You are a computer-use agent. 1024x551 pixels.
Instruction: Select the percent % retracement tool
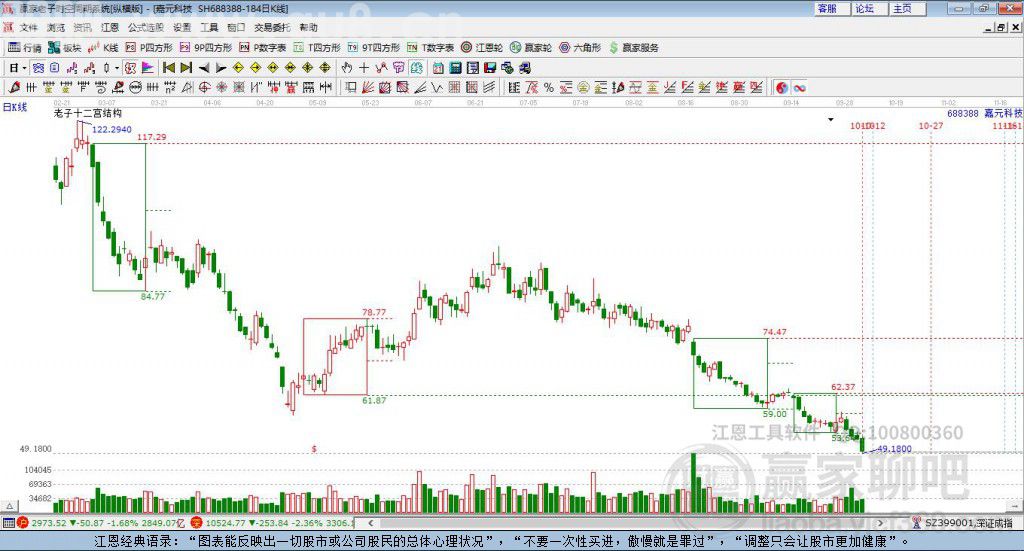pos(549,87)
